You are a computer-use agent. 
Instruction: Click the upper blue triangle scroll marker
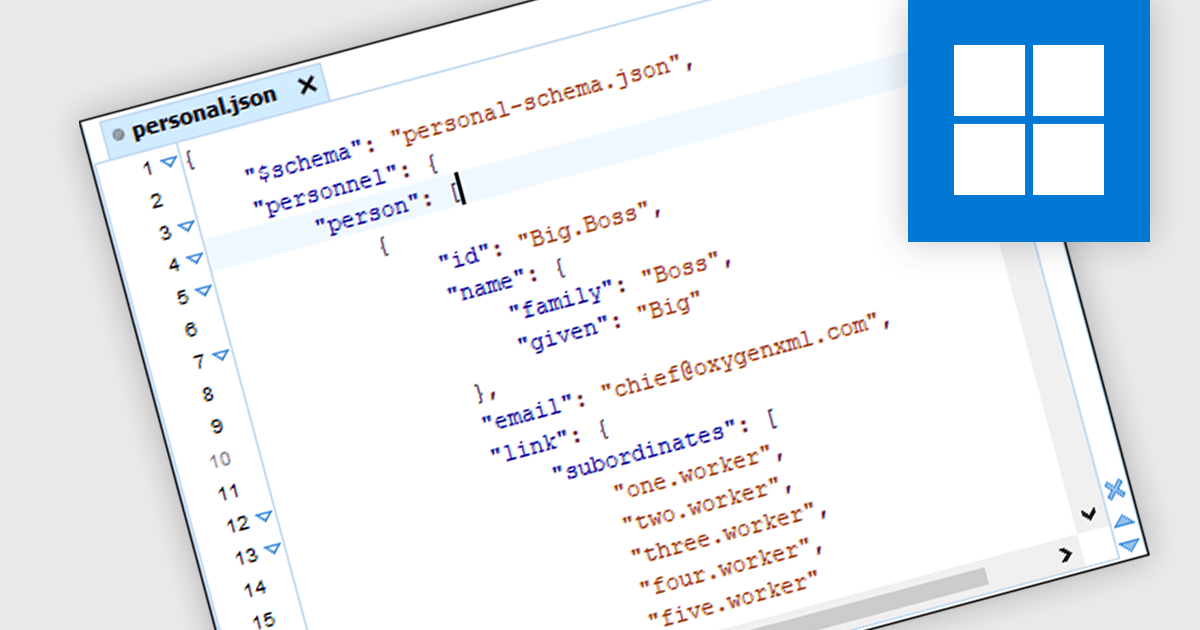(1125, 520)
